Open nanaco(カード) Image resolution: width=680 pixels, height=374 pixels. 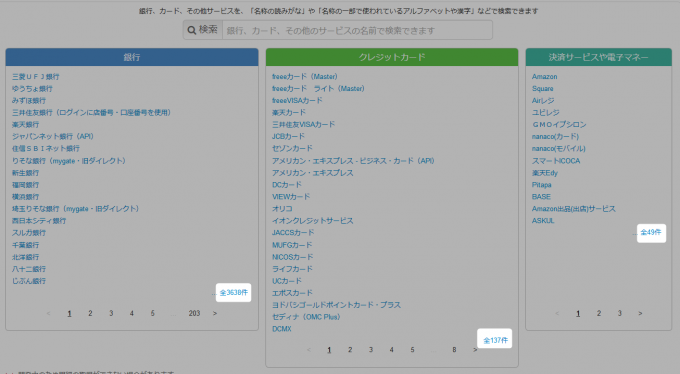[x=555, y=136]
